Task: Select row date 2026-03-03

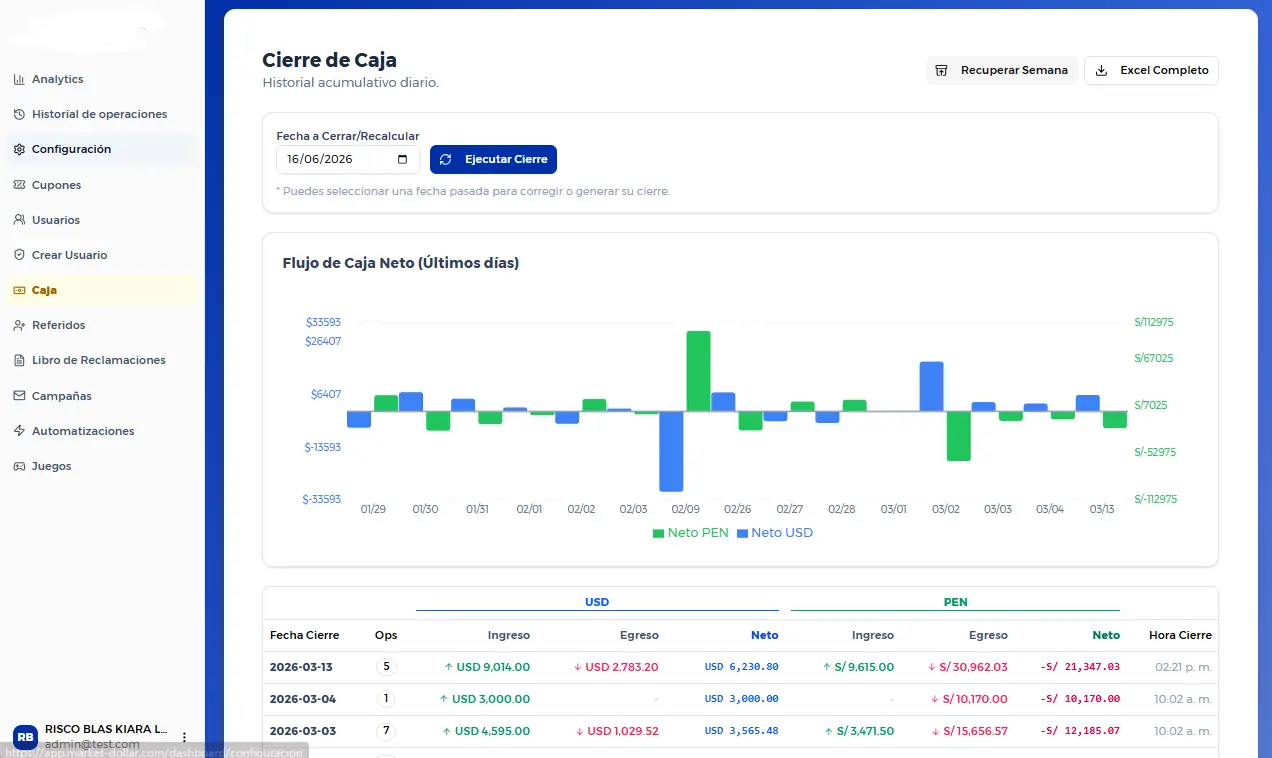Action: [303, 731]
